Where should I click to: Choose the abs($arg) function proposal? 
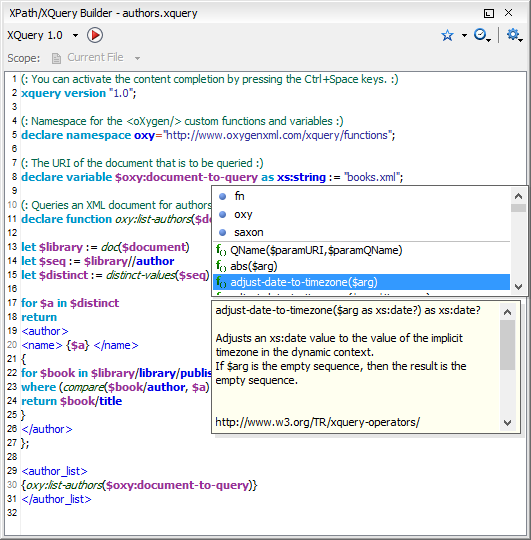[x=362, y=266]
